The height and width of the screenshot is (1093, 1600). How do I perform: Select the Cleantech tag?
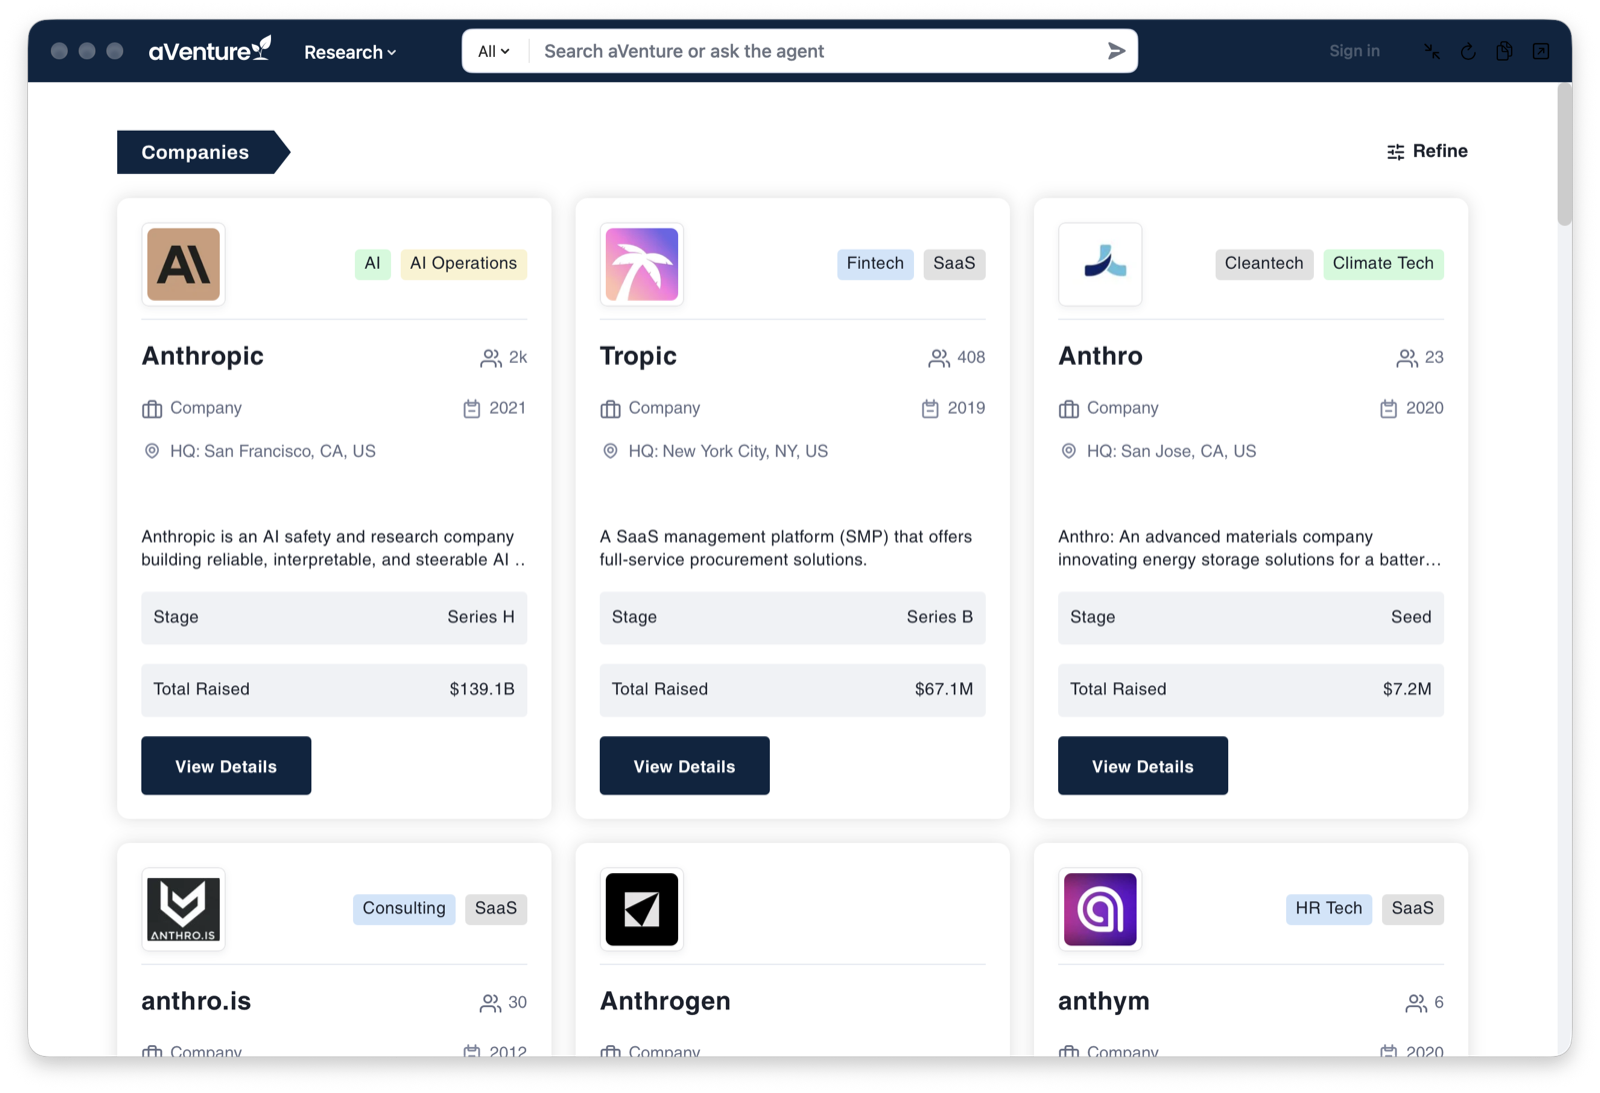pyautogui.click(x=1264, y=263)
